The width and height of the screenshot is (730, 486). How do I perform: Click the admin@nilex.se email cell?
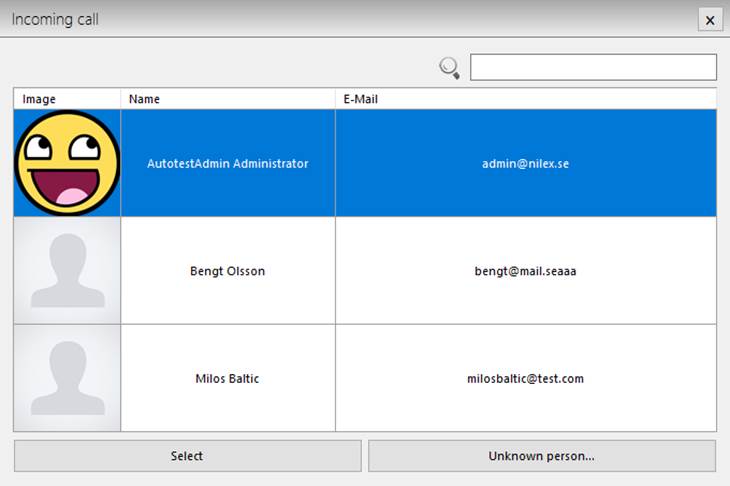(525, 163)
